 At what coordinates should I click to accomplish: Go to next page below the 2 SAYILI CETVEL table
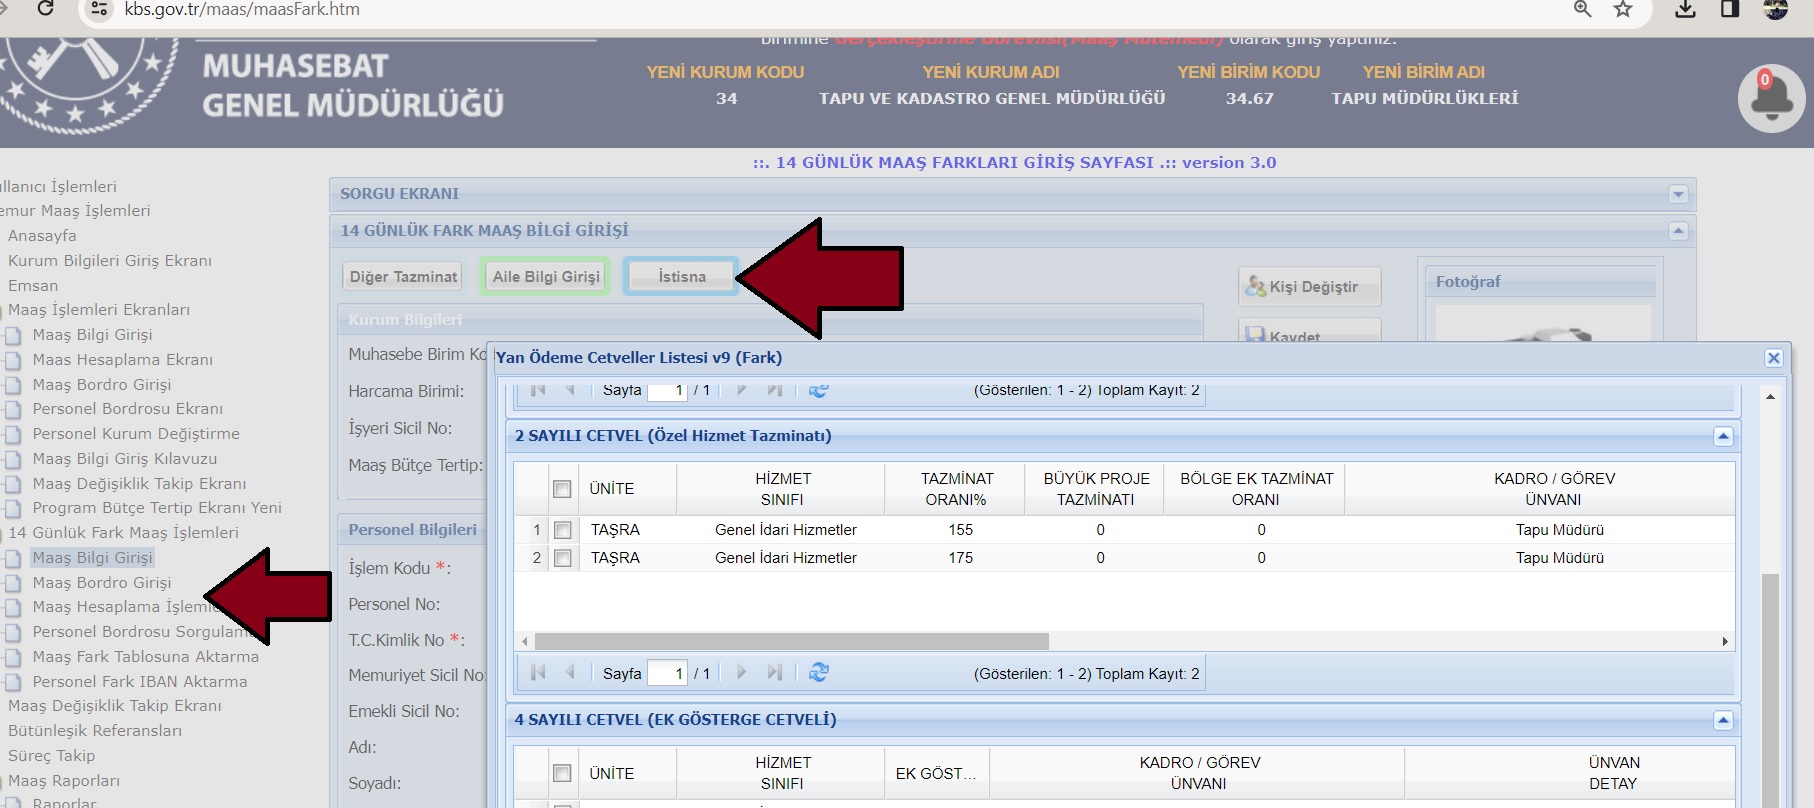pos(741,673)
